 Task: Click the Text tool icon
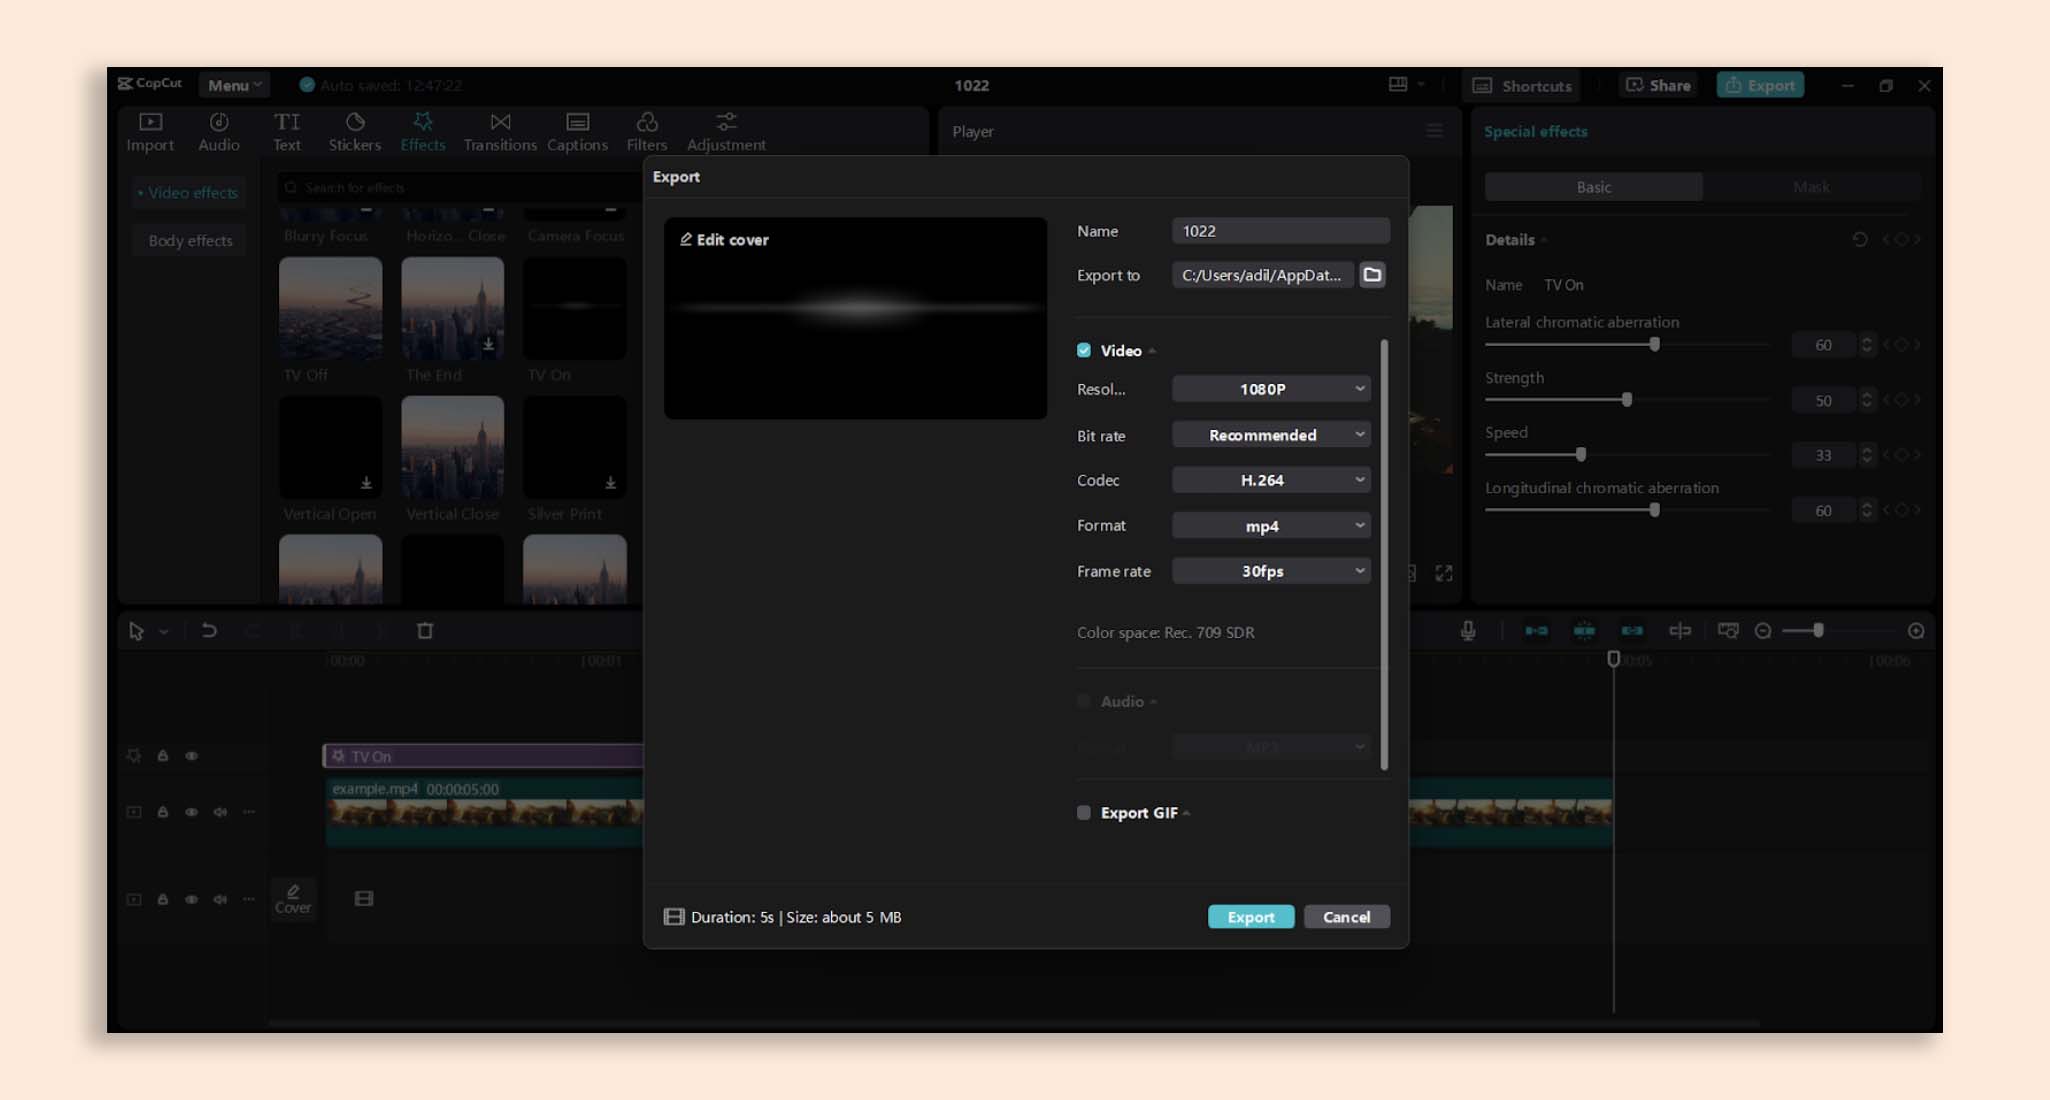286,130
